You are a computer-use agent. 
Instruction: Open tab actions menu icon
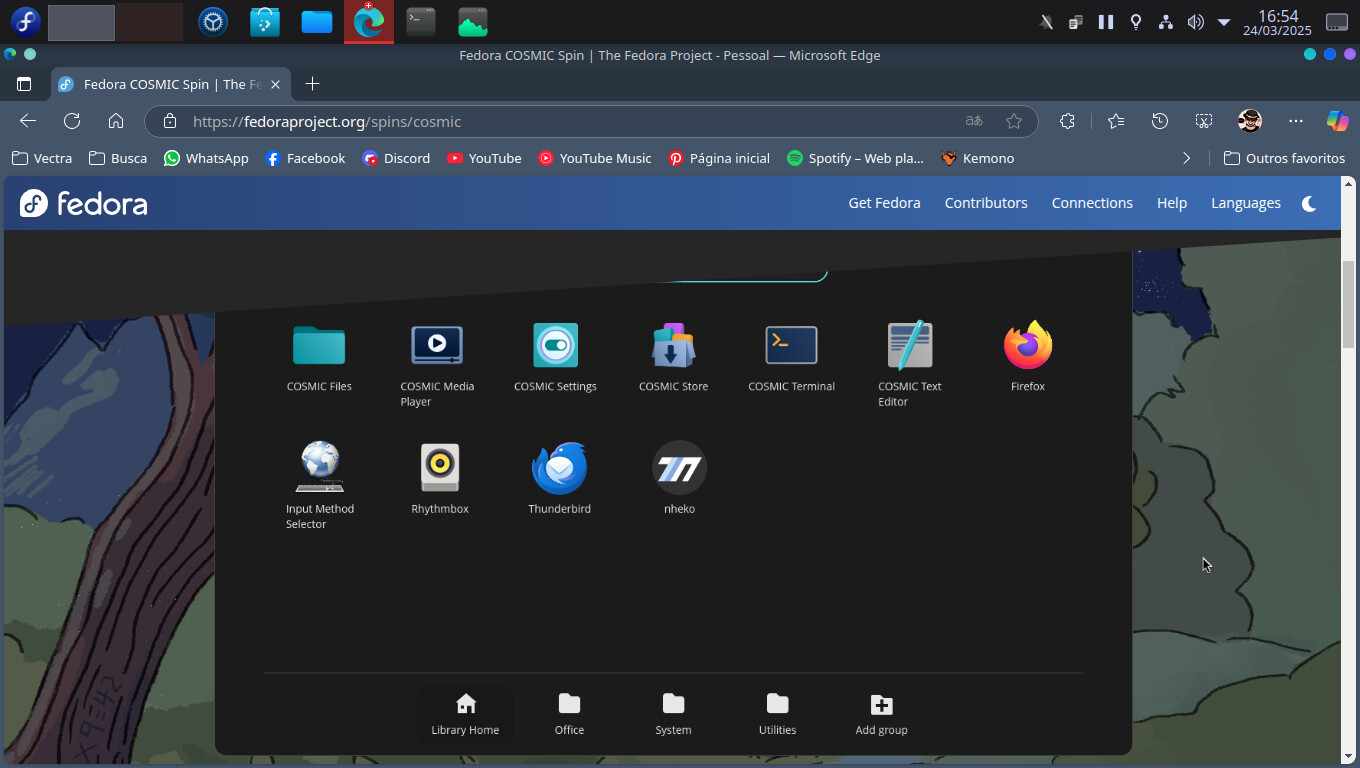[x=24, y=84]
